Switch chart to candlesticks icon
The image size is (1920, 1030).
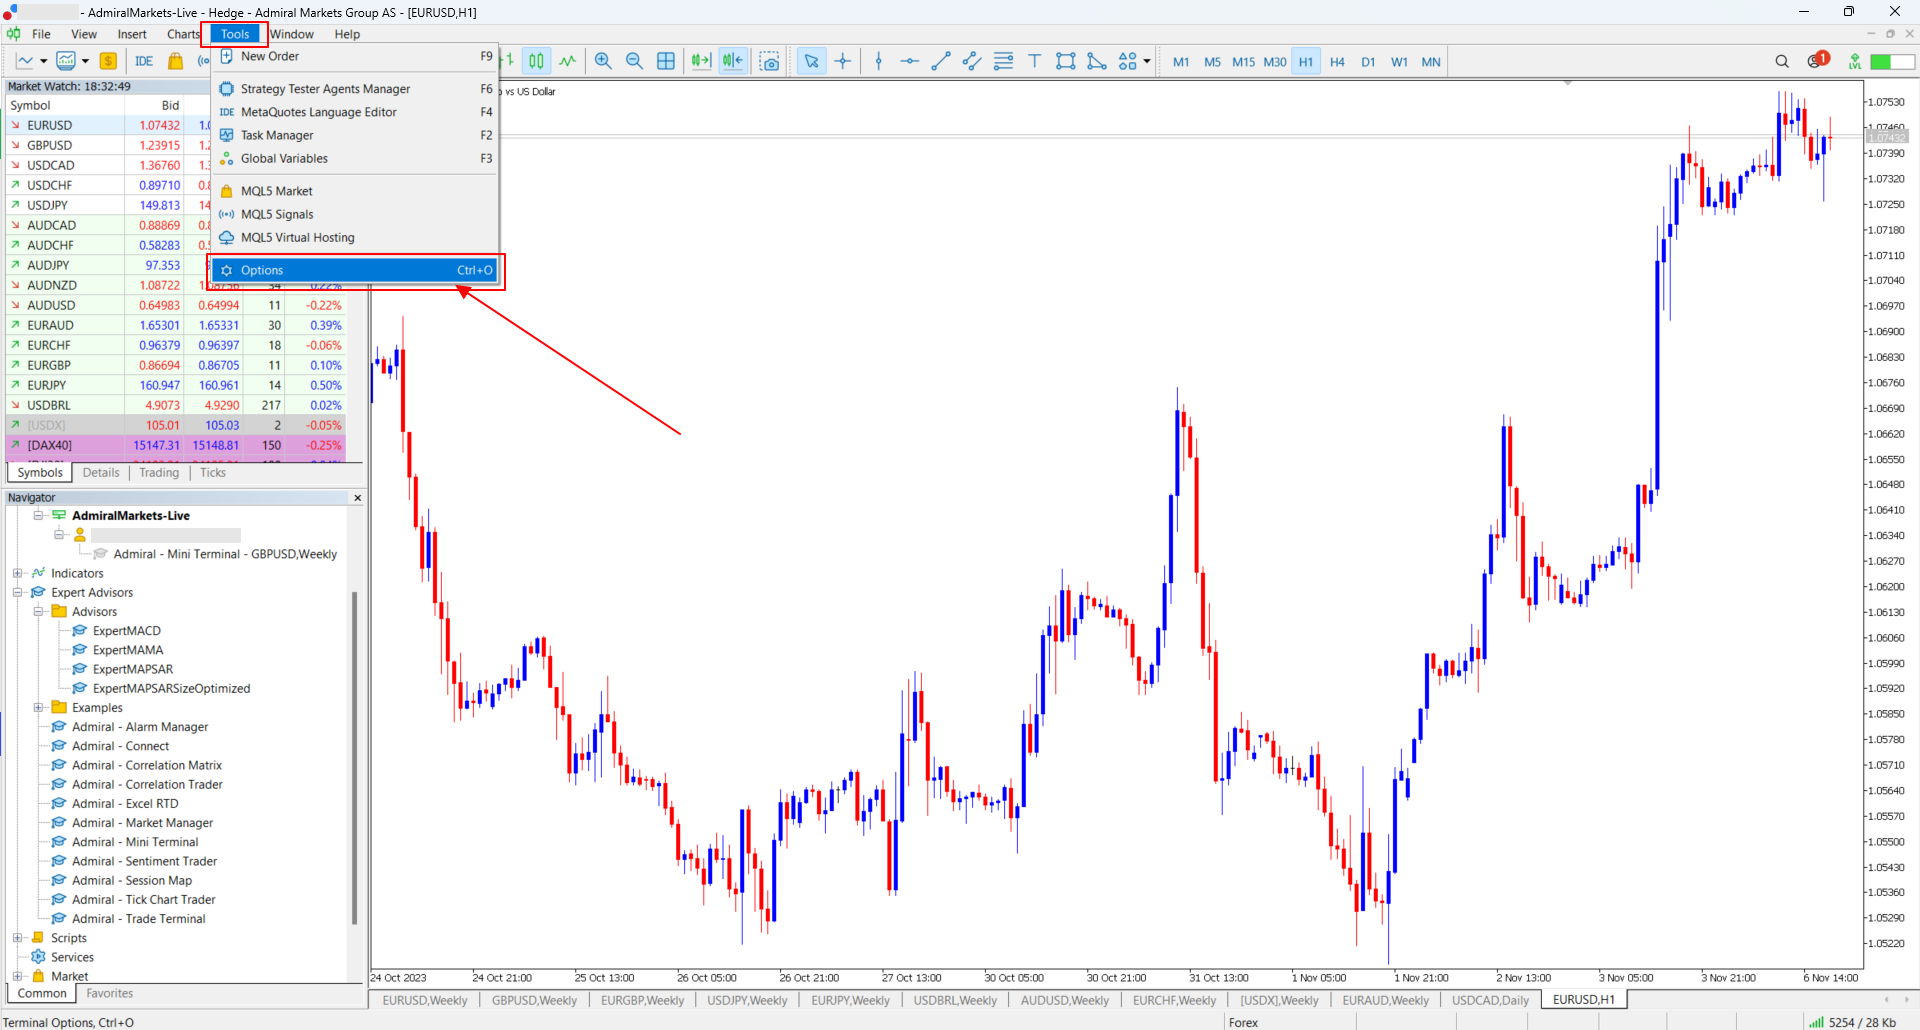click(x=537, y=61)
